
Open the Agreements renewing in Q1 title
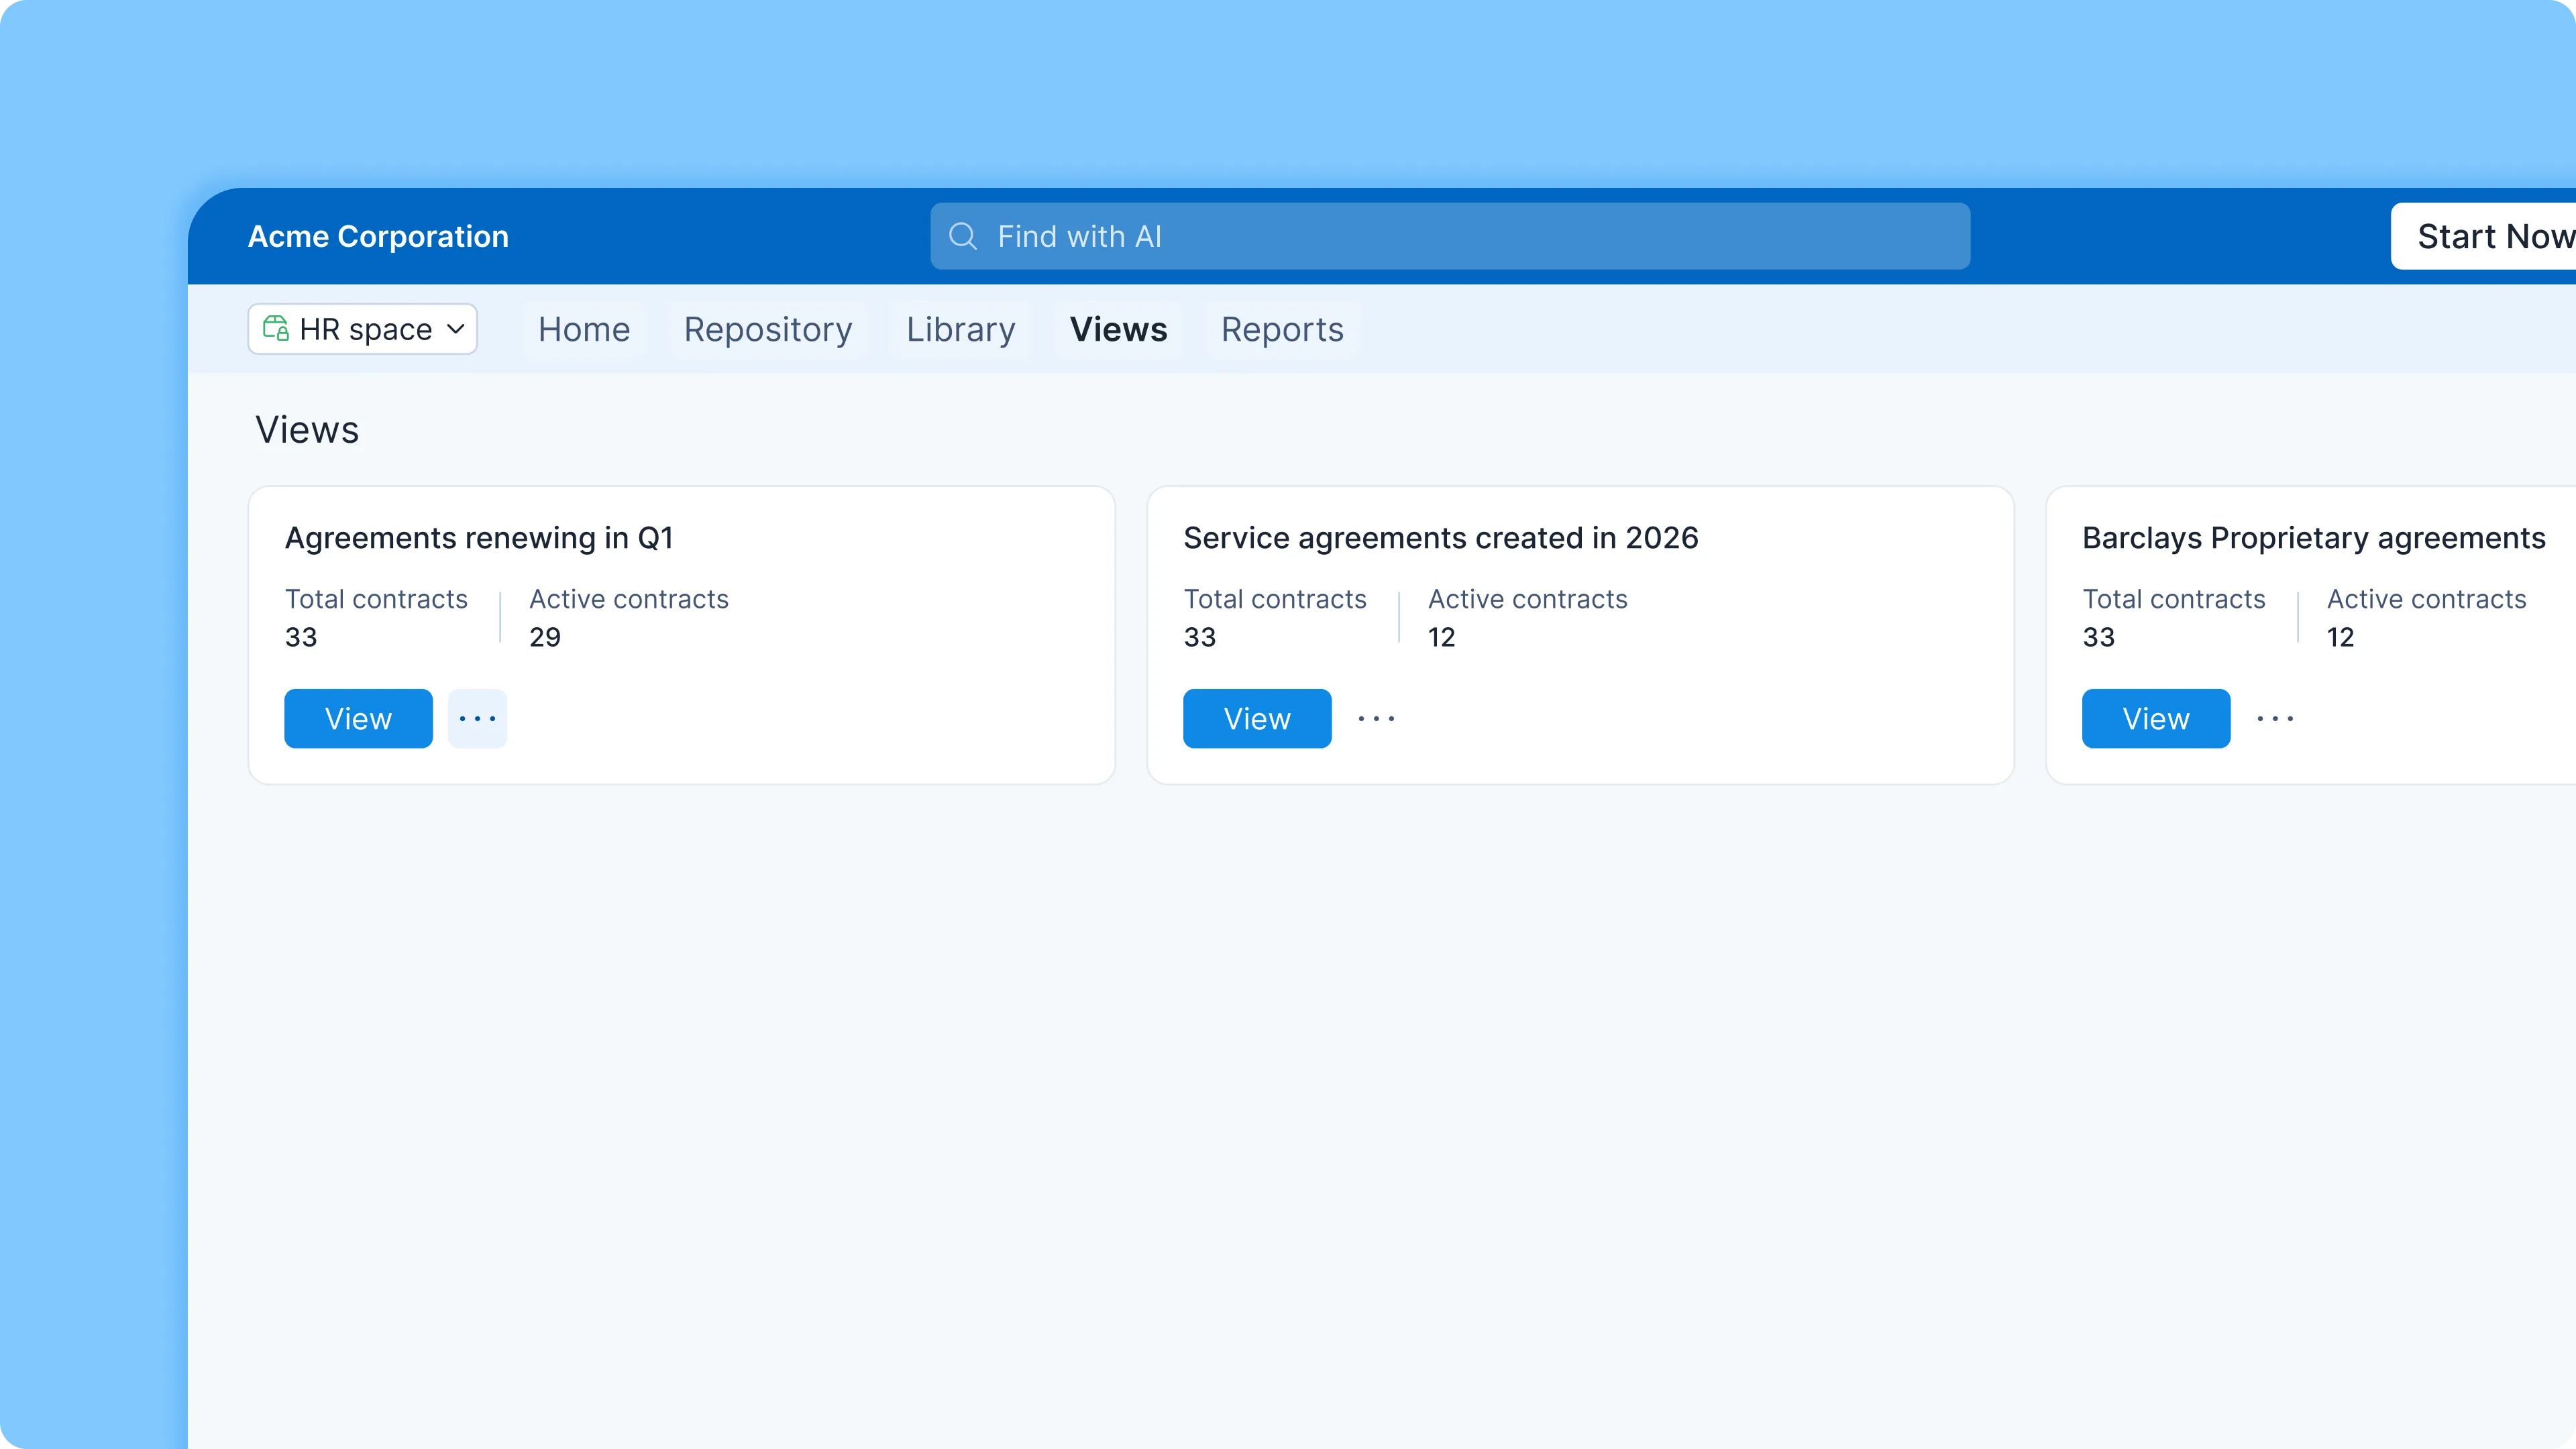click(x=480, y=537)
